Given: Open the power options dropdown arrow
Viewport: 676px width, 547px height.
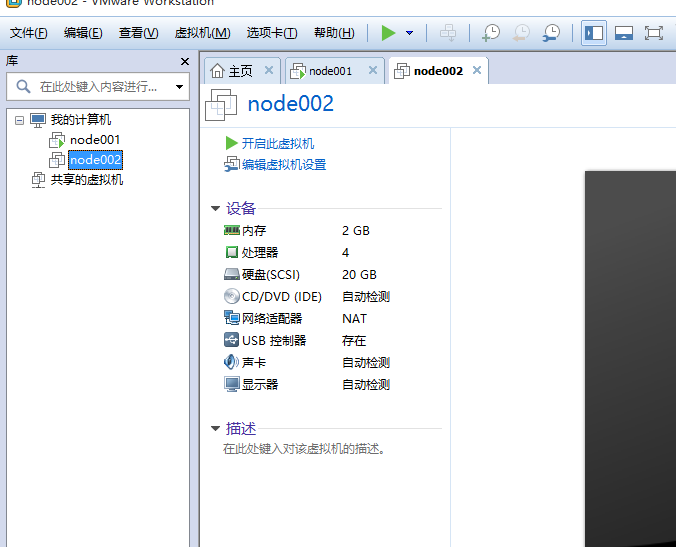Looking at the screenshot, I should tap(410, 33).
